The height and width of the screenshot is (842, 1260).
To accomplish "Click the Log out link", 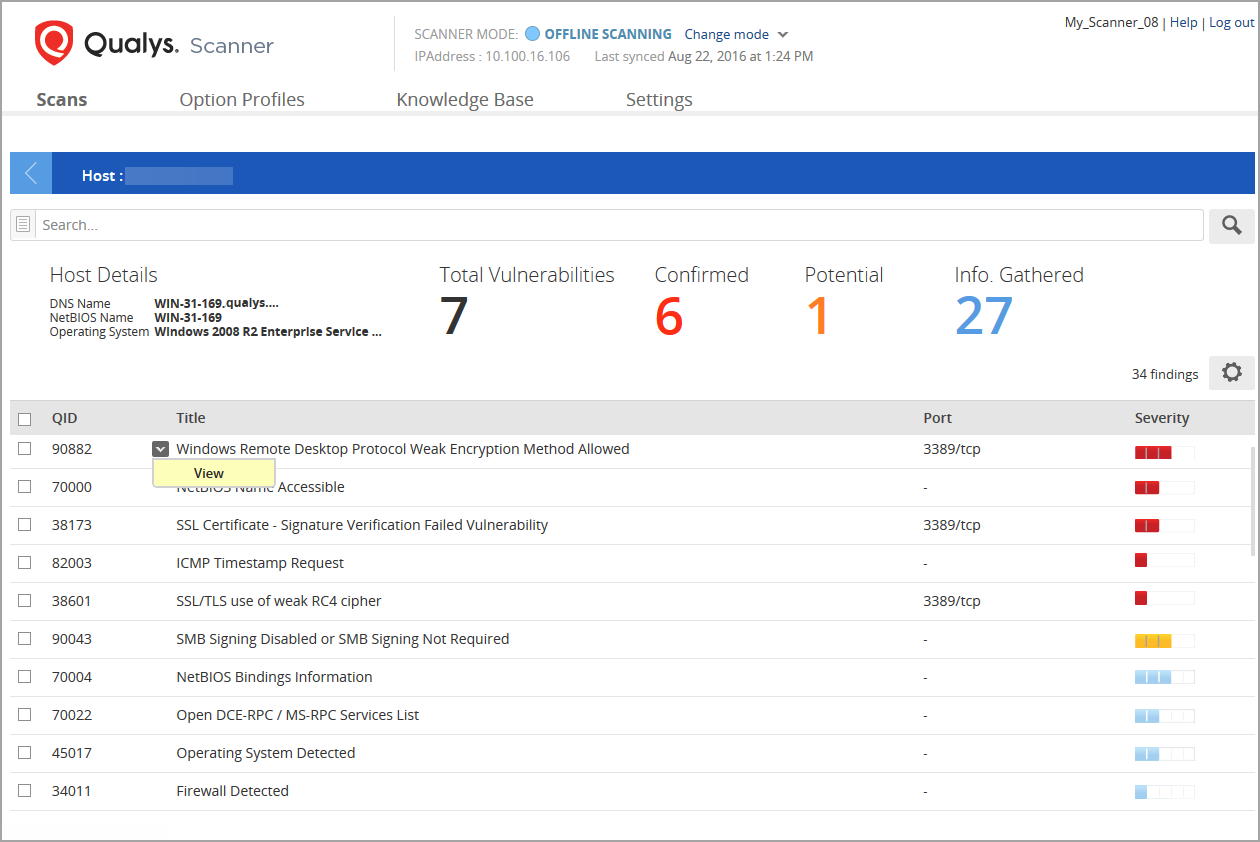I will click(x=1231, y=23).
